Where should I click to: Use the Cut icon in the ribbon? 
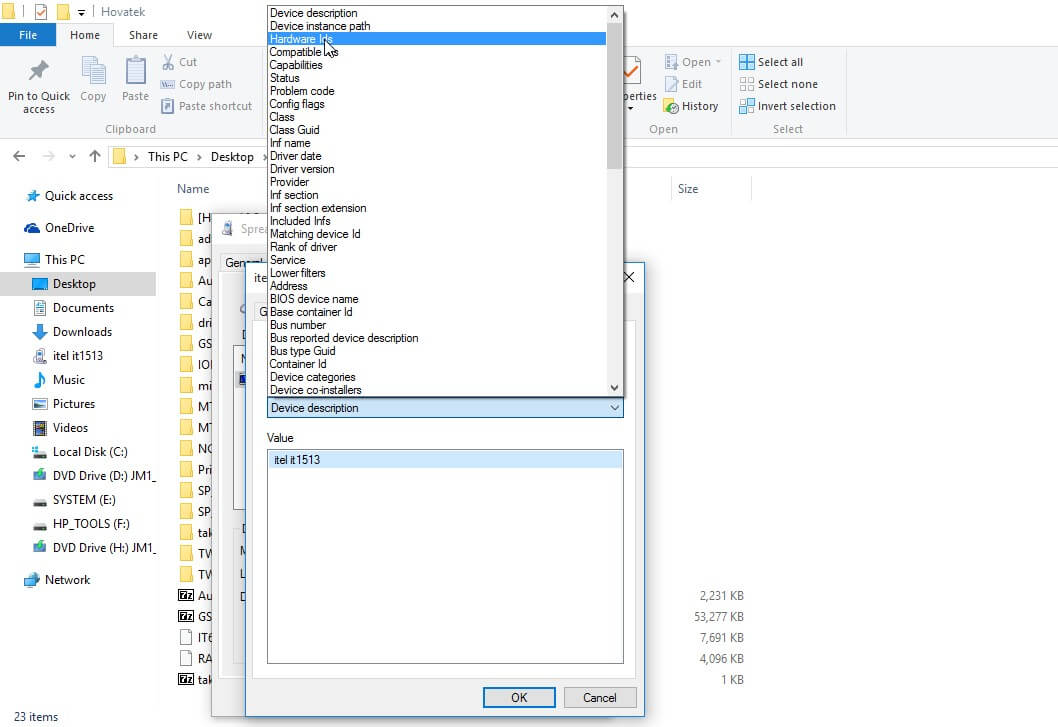click(168, 61)
